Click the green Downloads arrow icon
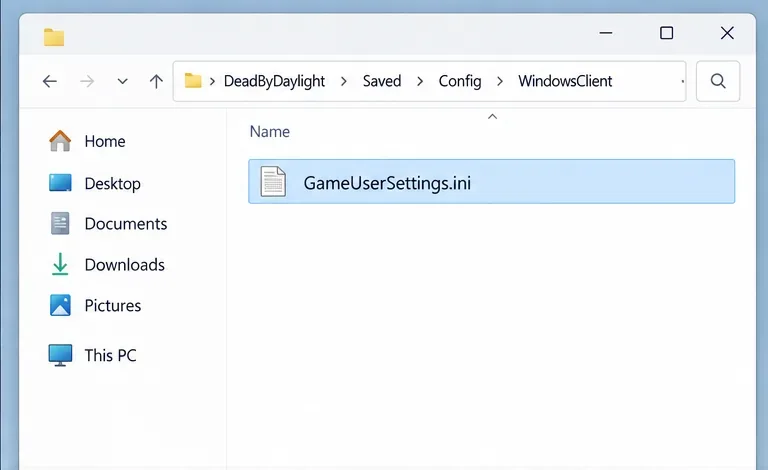768x470 pixels. 60,264
